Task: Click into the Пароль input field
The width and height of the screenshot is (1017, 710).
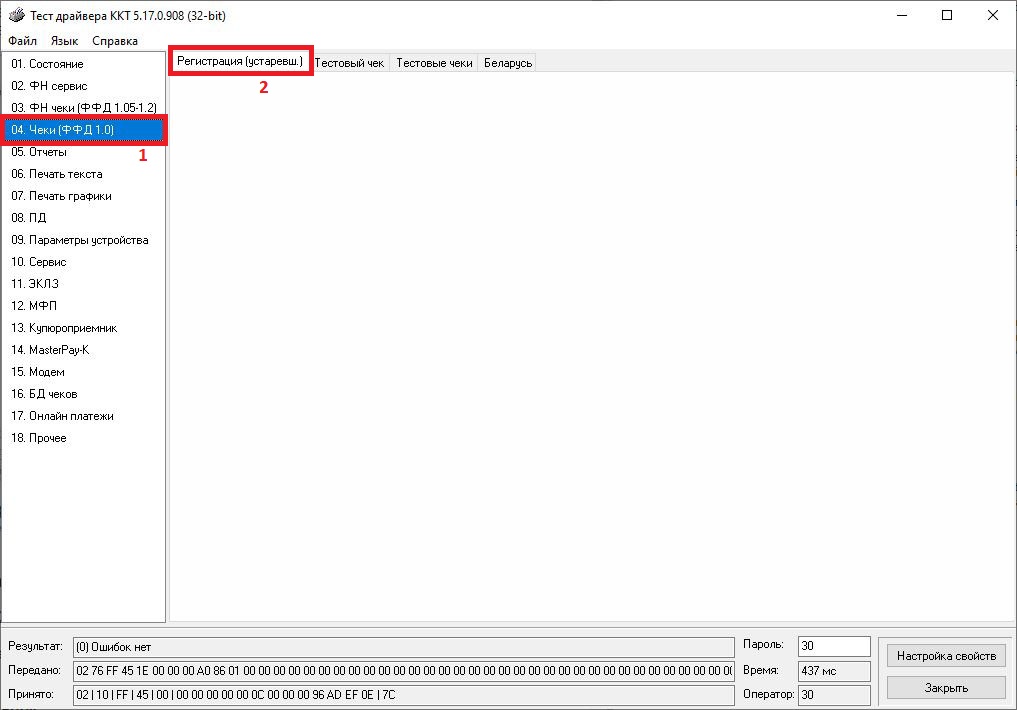Action: [834, 647]
